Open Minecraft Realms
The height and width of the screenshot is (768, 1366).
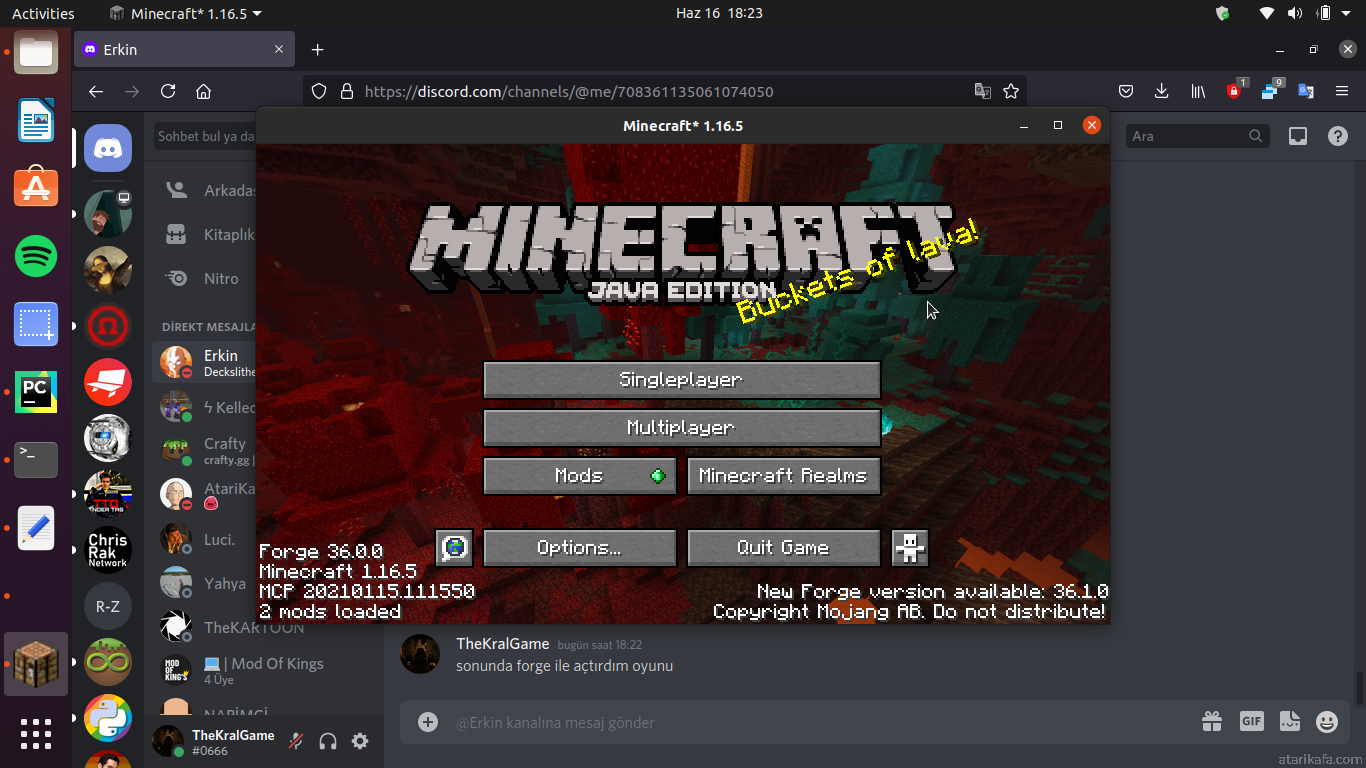tap(784, 476)
